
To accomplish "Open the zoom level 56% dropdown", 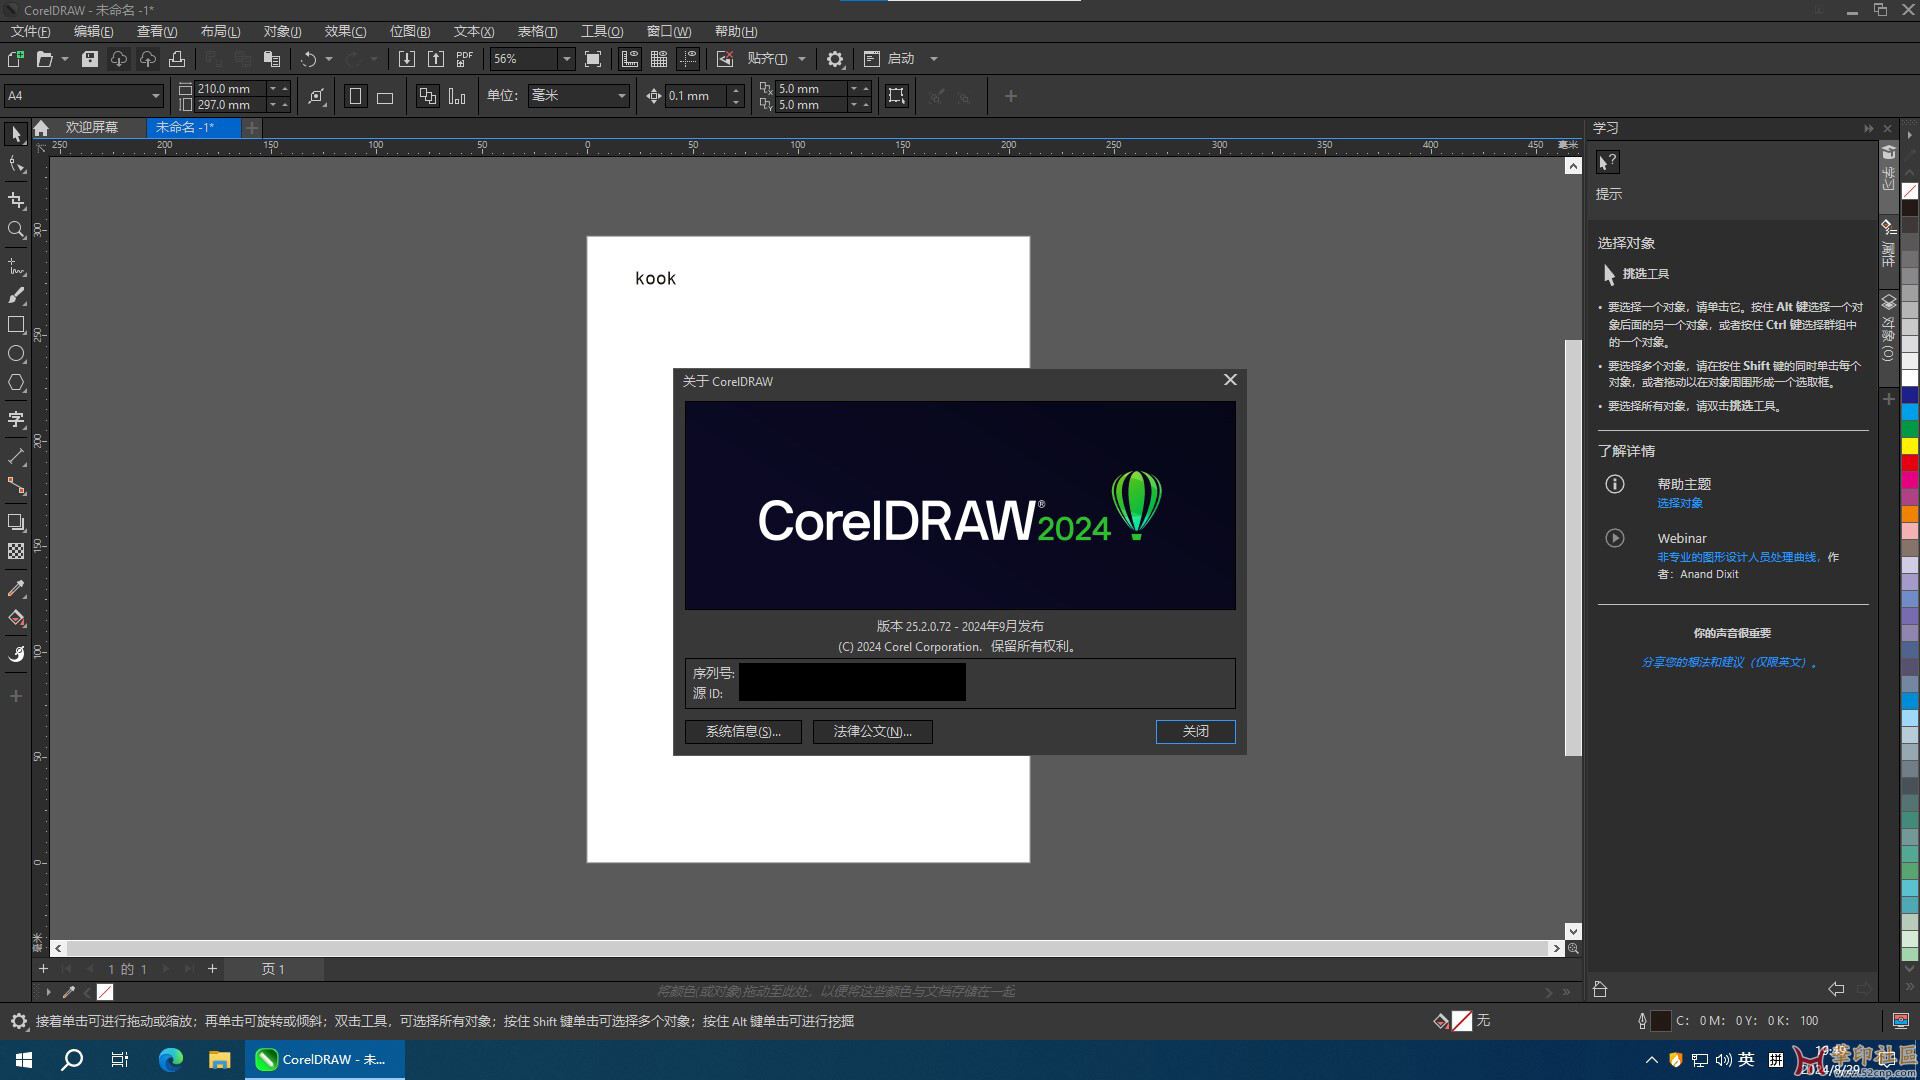I will [x=566, y=59].
